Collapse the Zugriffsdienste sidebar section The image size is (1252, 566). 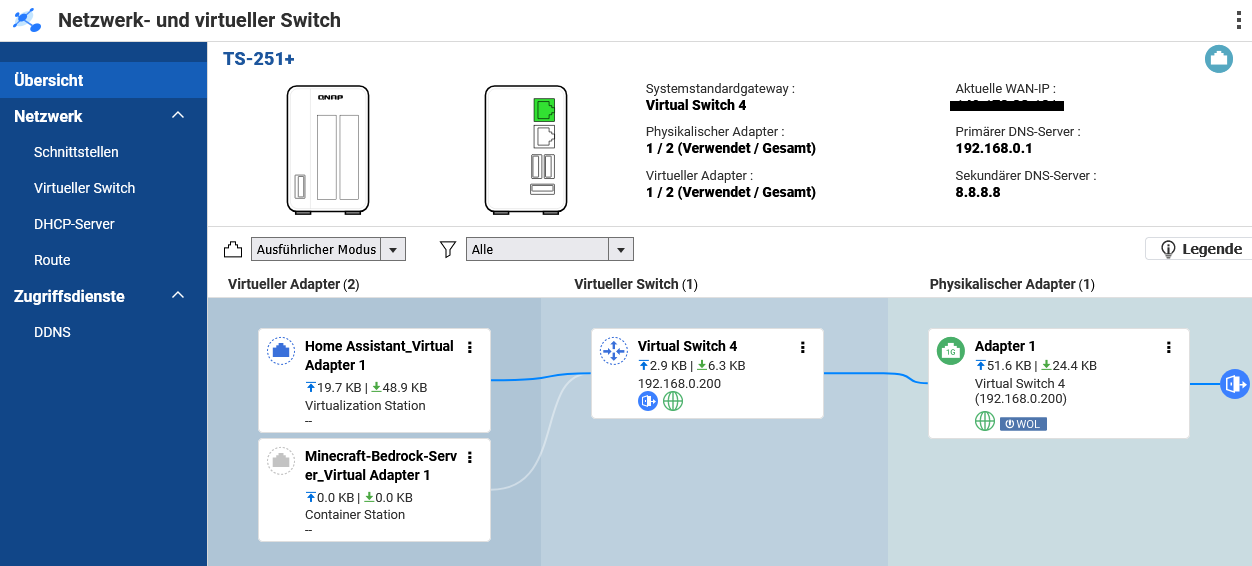tap(178, 296)
